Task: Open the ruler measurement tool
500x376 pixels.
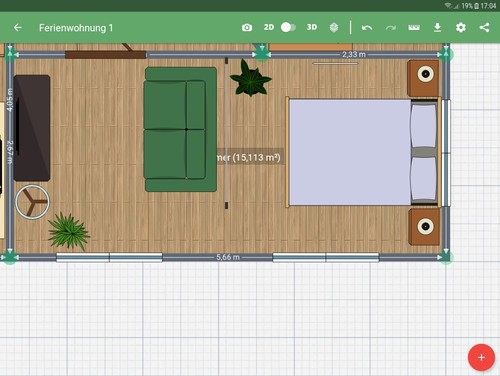Action: coord(414,28)
